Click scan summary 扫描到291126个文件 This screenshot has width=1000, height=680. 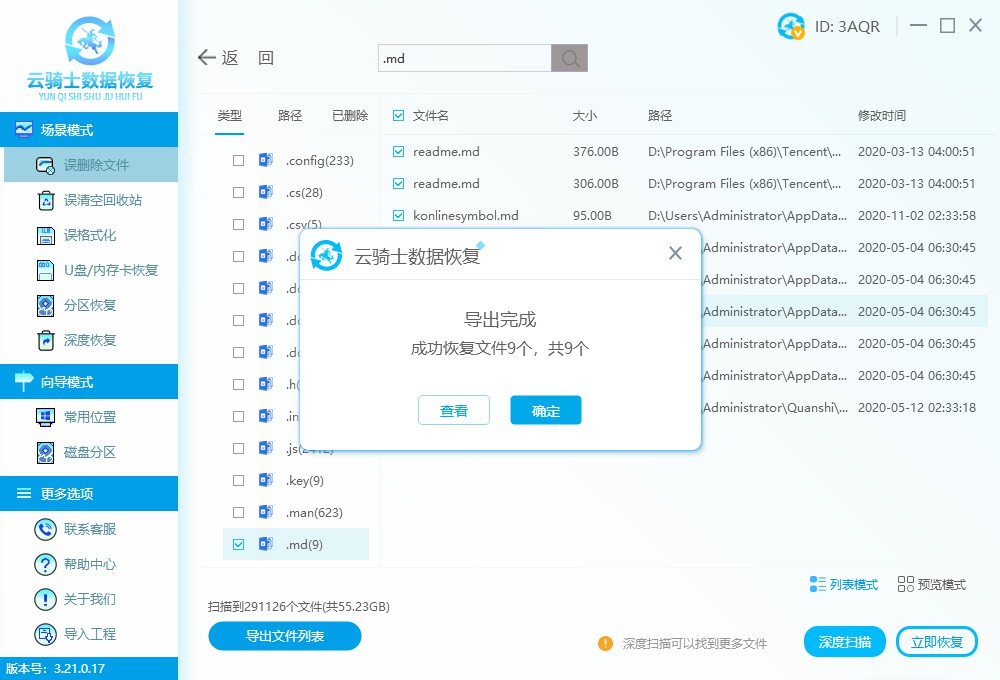[x=298, y=607]
